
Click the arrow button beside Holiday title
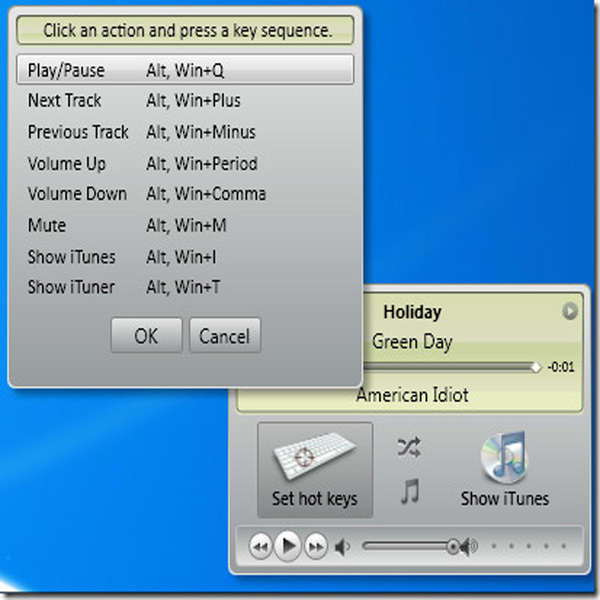pyautogui.click(x=570, y=311)
